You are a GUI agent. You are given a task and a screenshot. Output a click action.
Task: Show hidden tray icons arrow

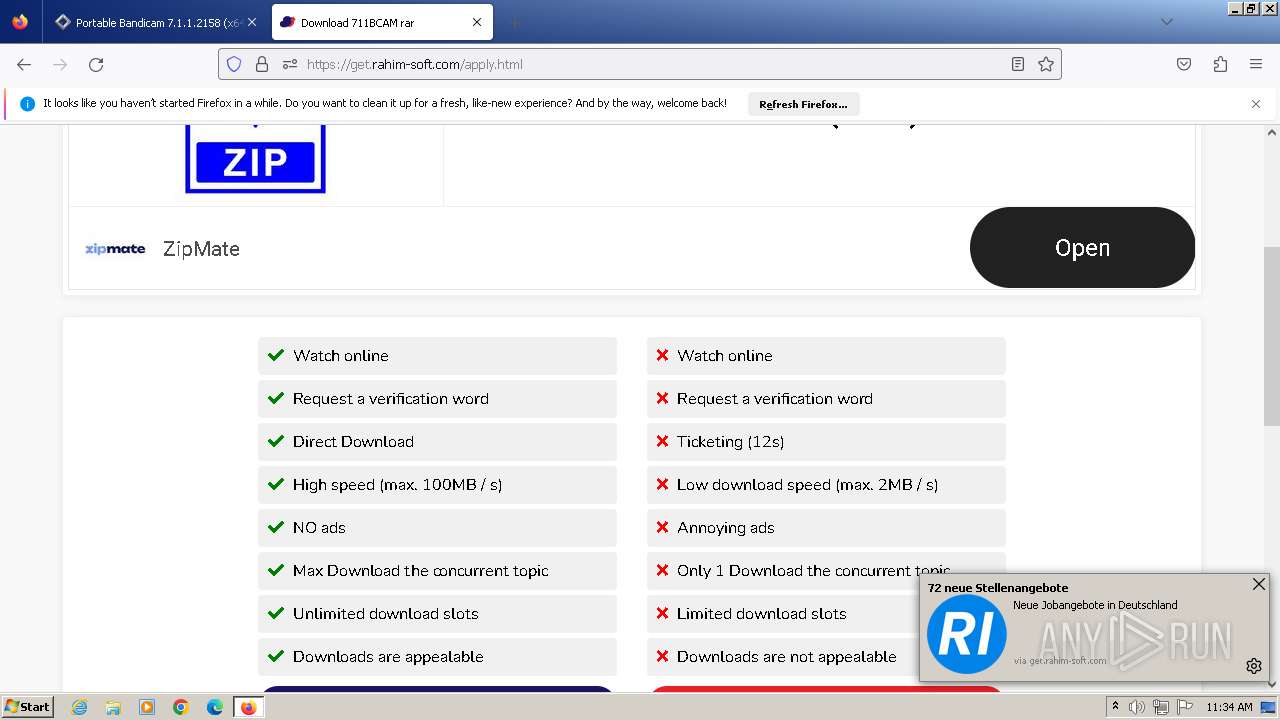coord(1116,707)
